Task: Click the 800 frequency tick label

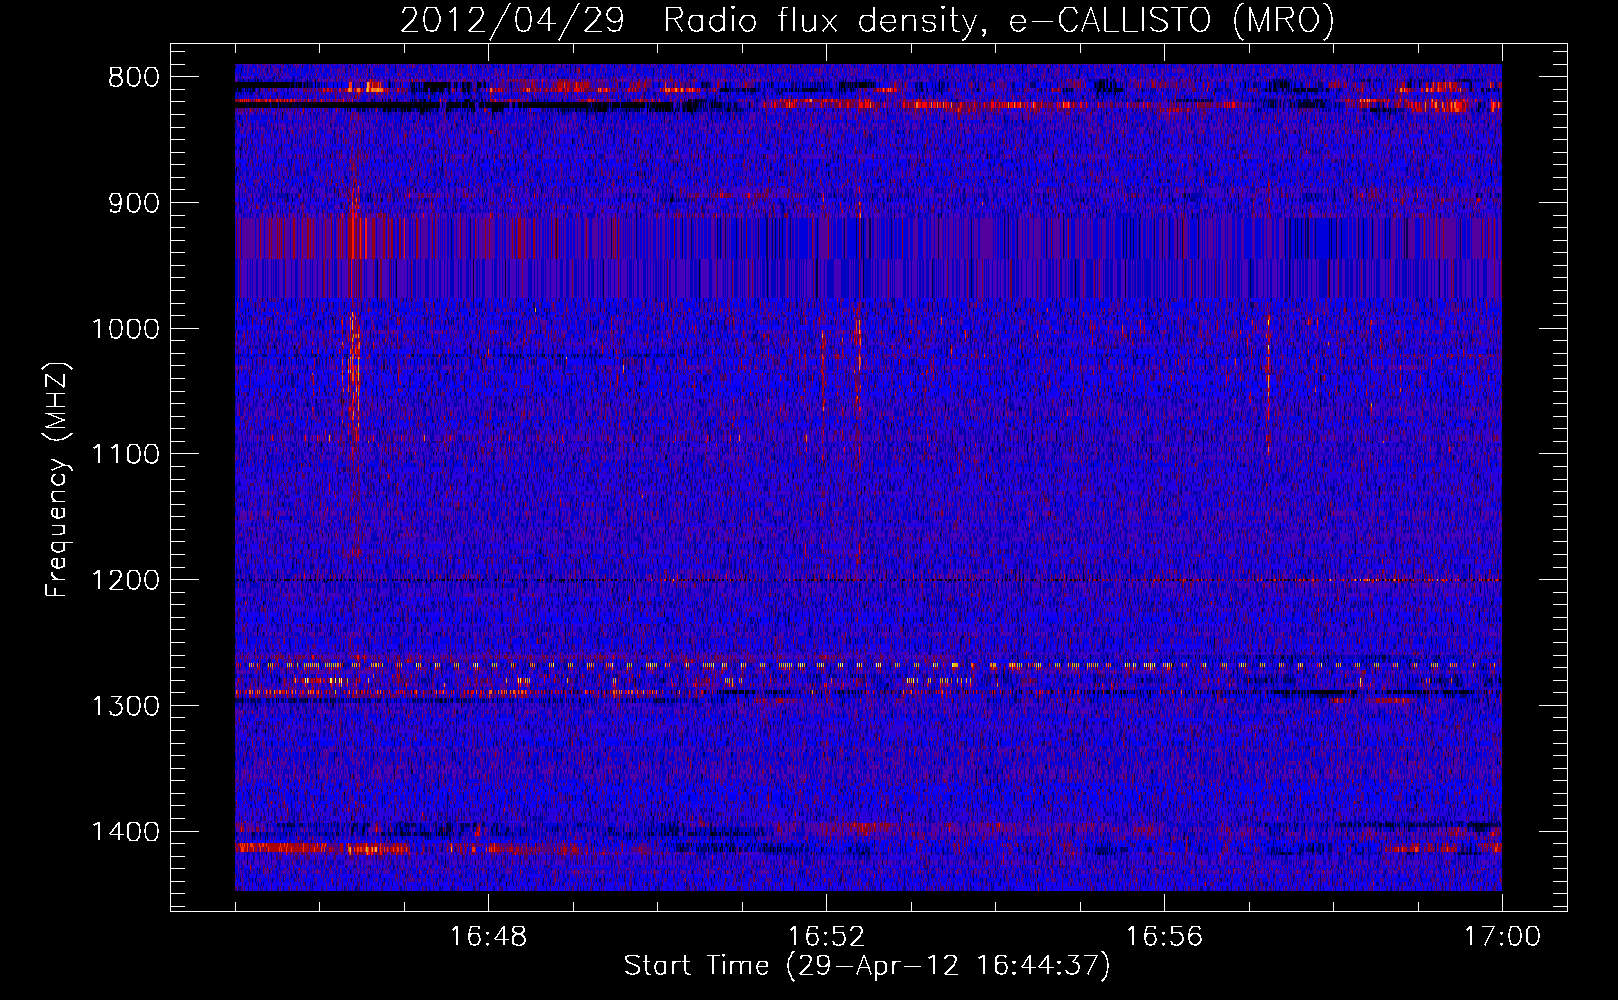Action: point(133,78)
